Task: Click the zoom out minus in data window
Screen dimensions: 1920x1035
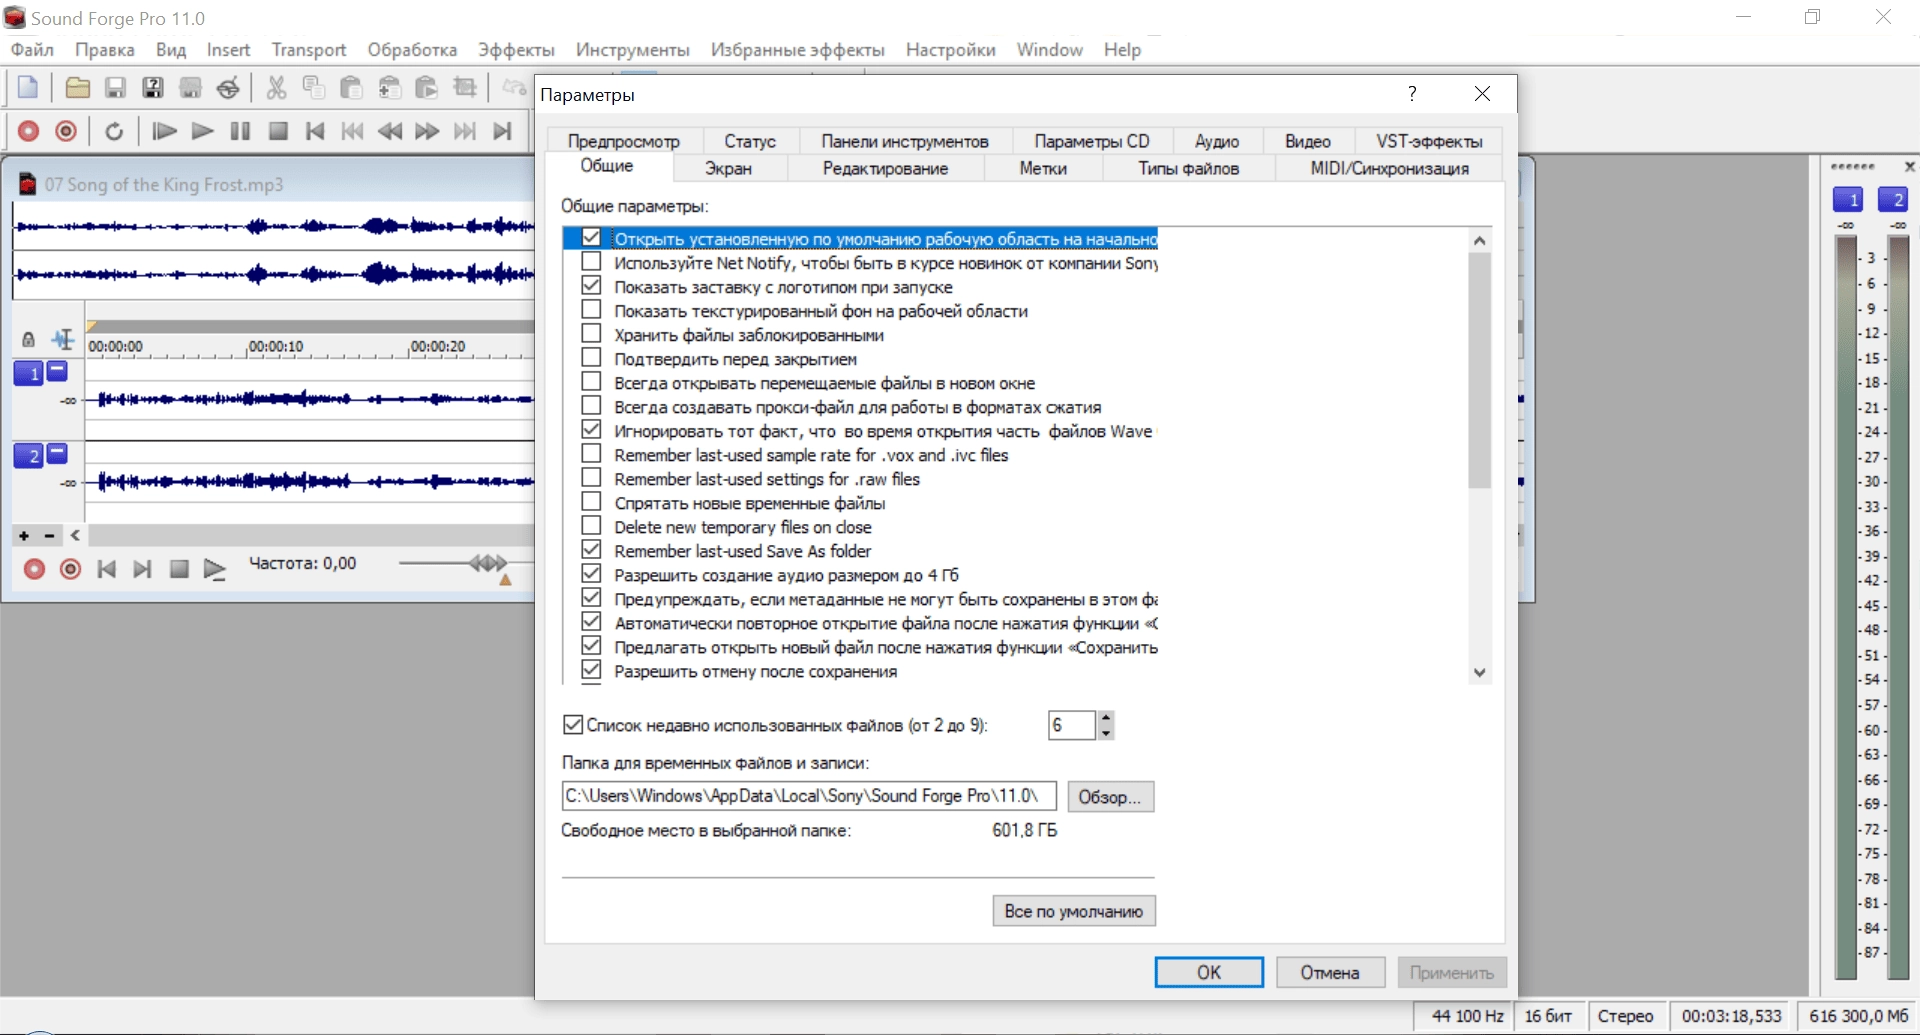Action: [x=49, y=536]
